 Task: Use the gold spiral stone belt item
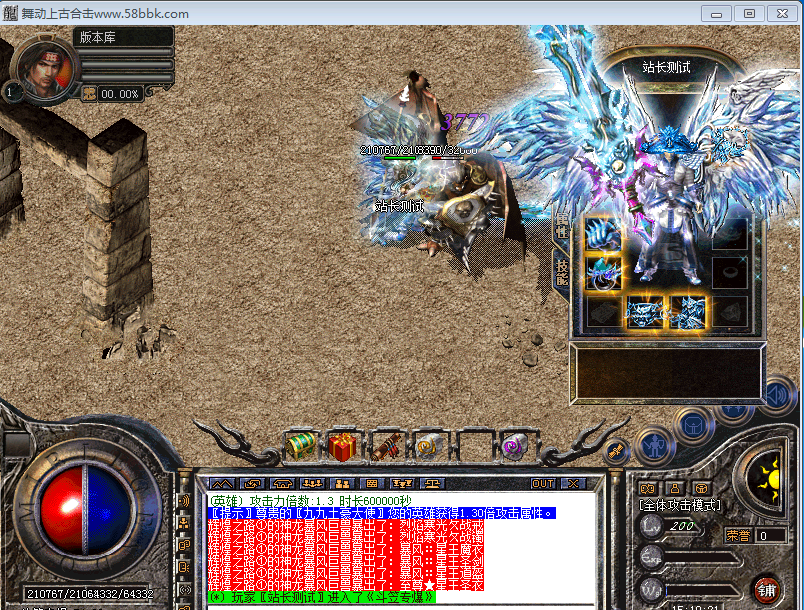coord(430,446)
